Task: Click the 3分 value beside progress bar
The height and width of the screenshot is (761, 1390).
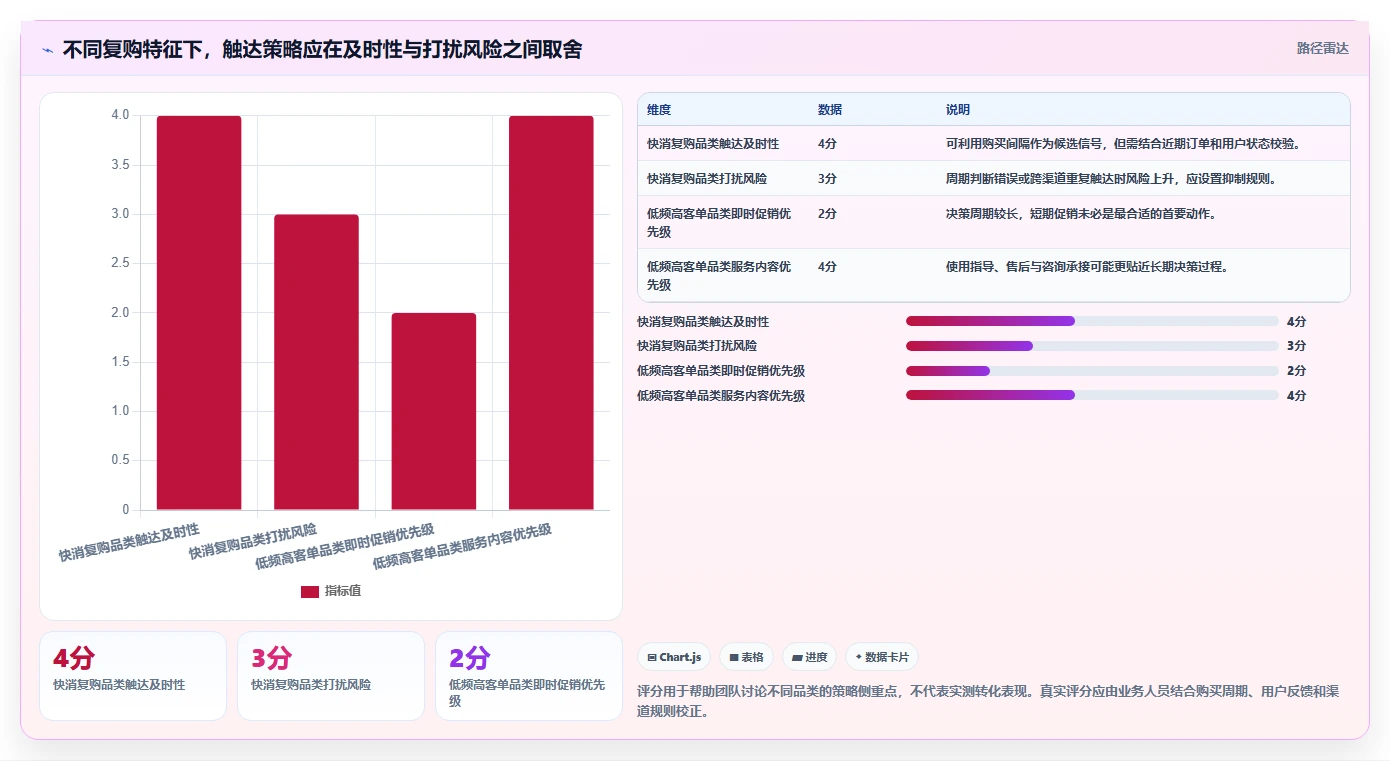Action: pos(1297,346)
